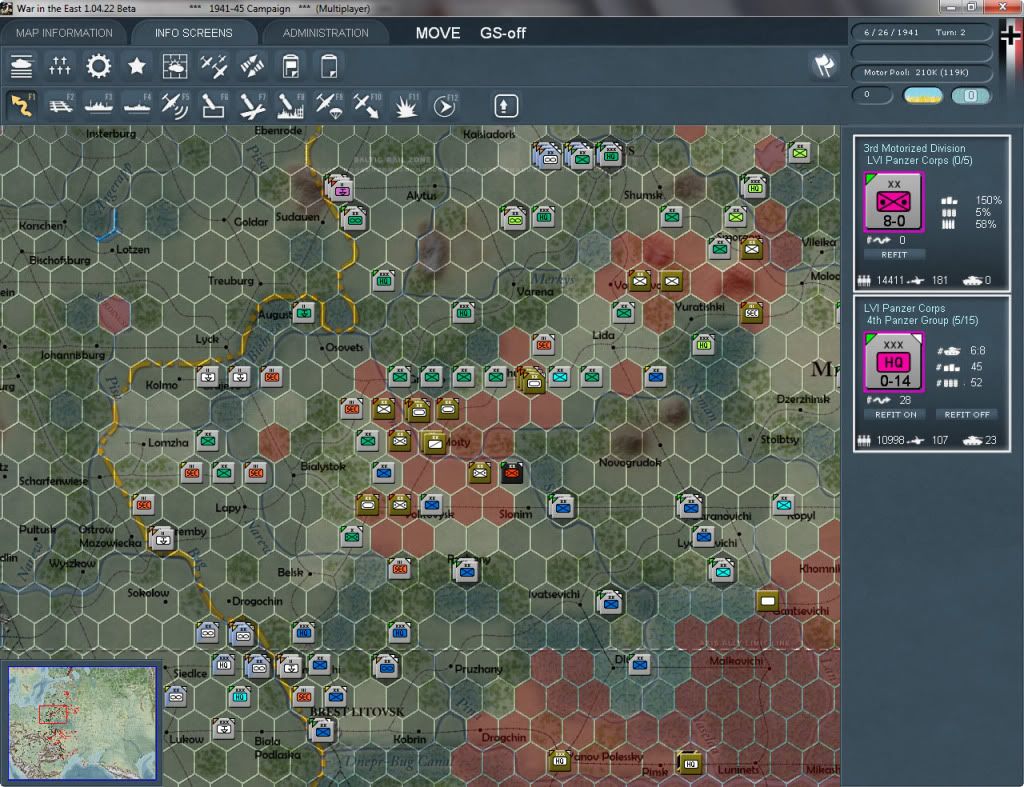Open the LVI Panzer Corps (0/5) link
Image resolution: width=1024 pixels, height=787 pixels.
(919, 160)
